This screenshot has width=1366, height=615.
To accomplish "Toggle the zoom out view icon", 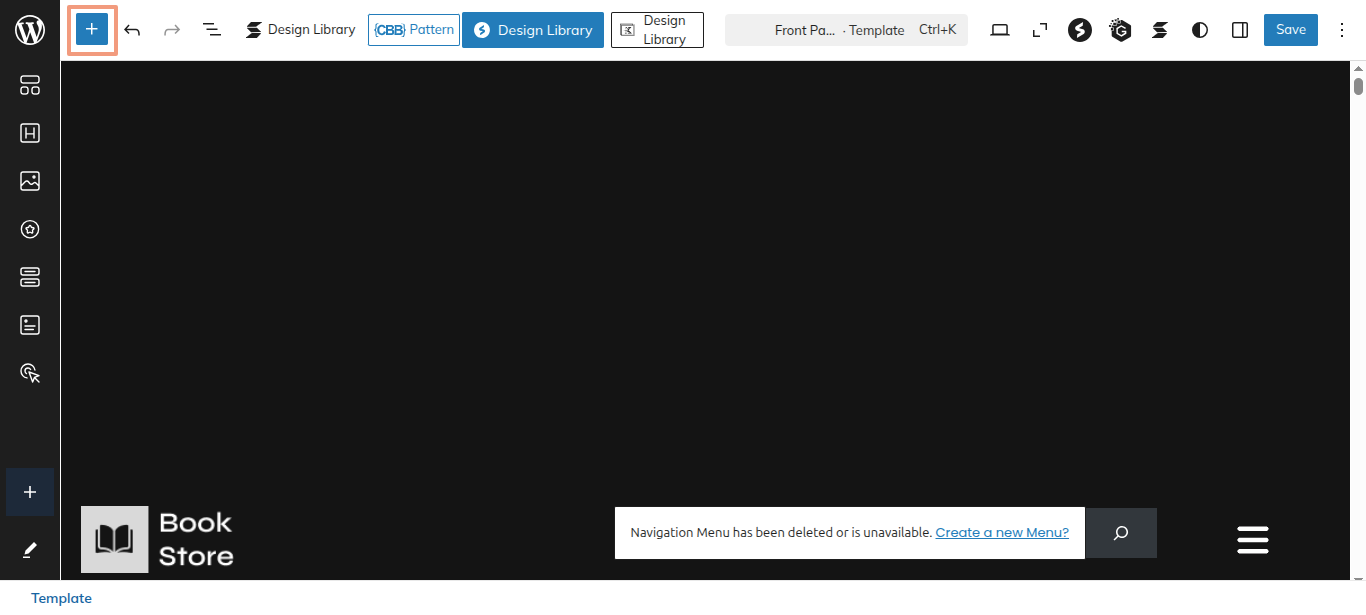I will 1040,30.
